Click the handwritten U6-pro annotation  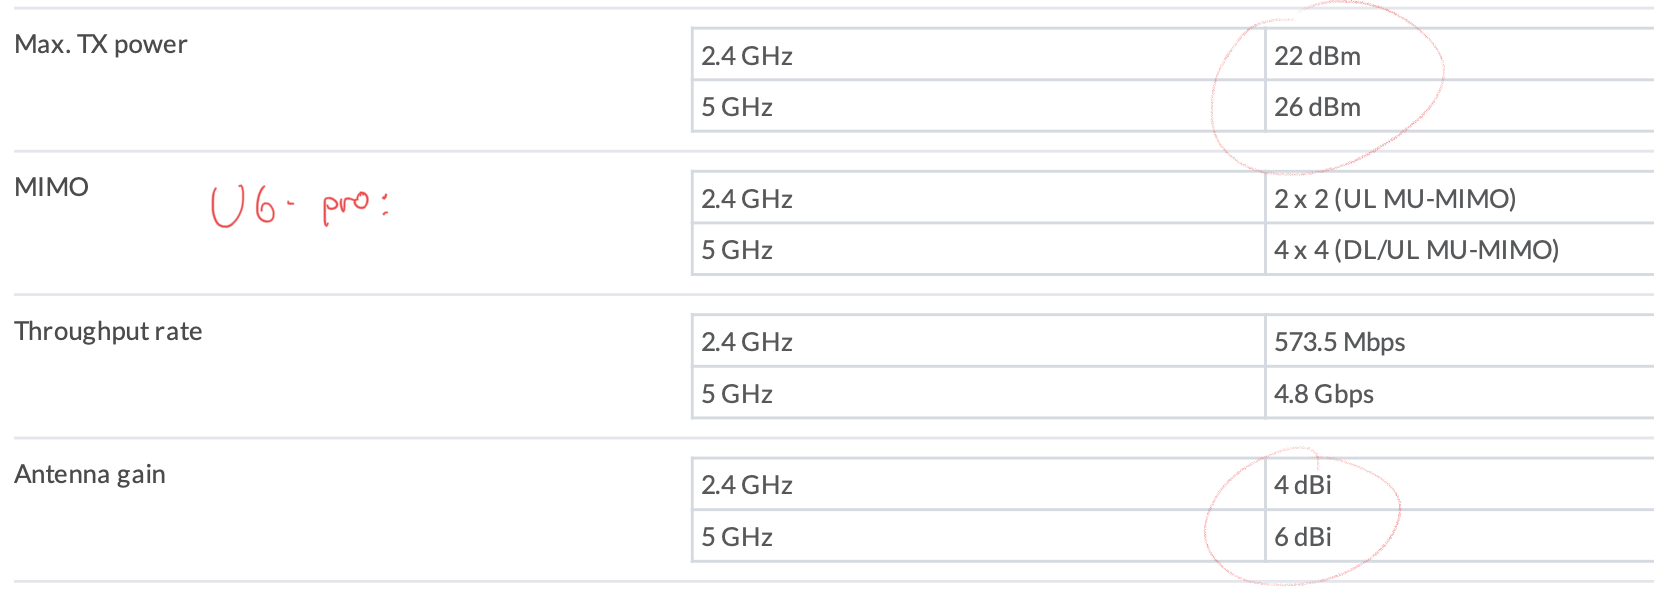[x=300, y=205]
